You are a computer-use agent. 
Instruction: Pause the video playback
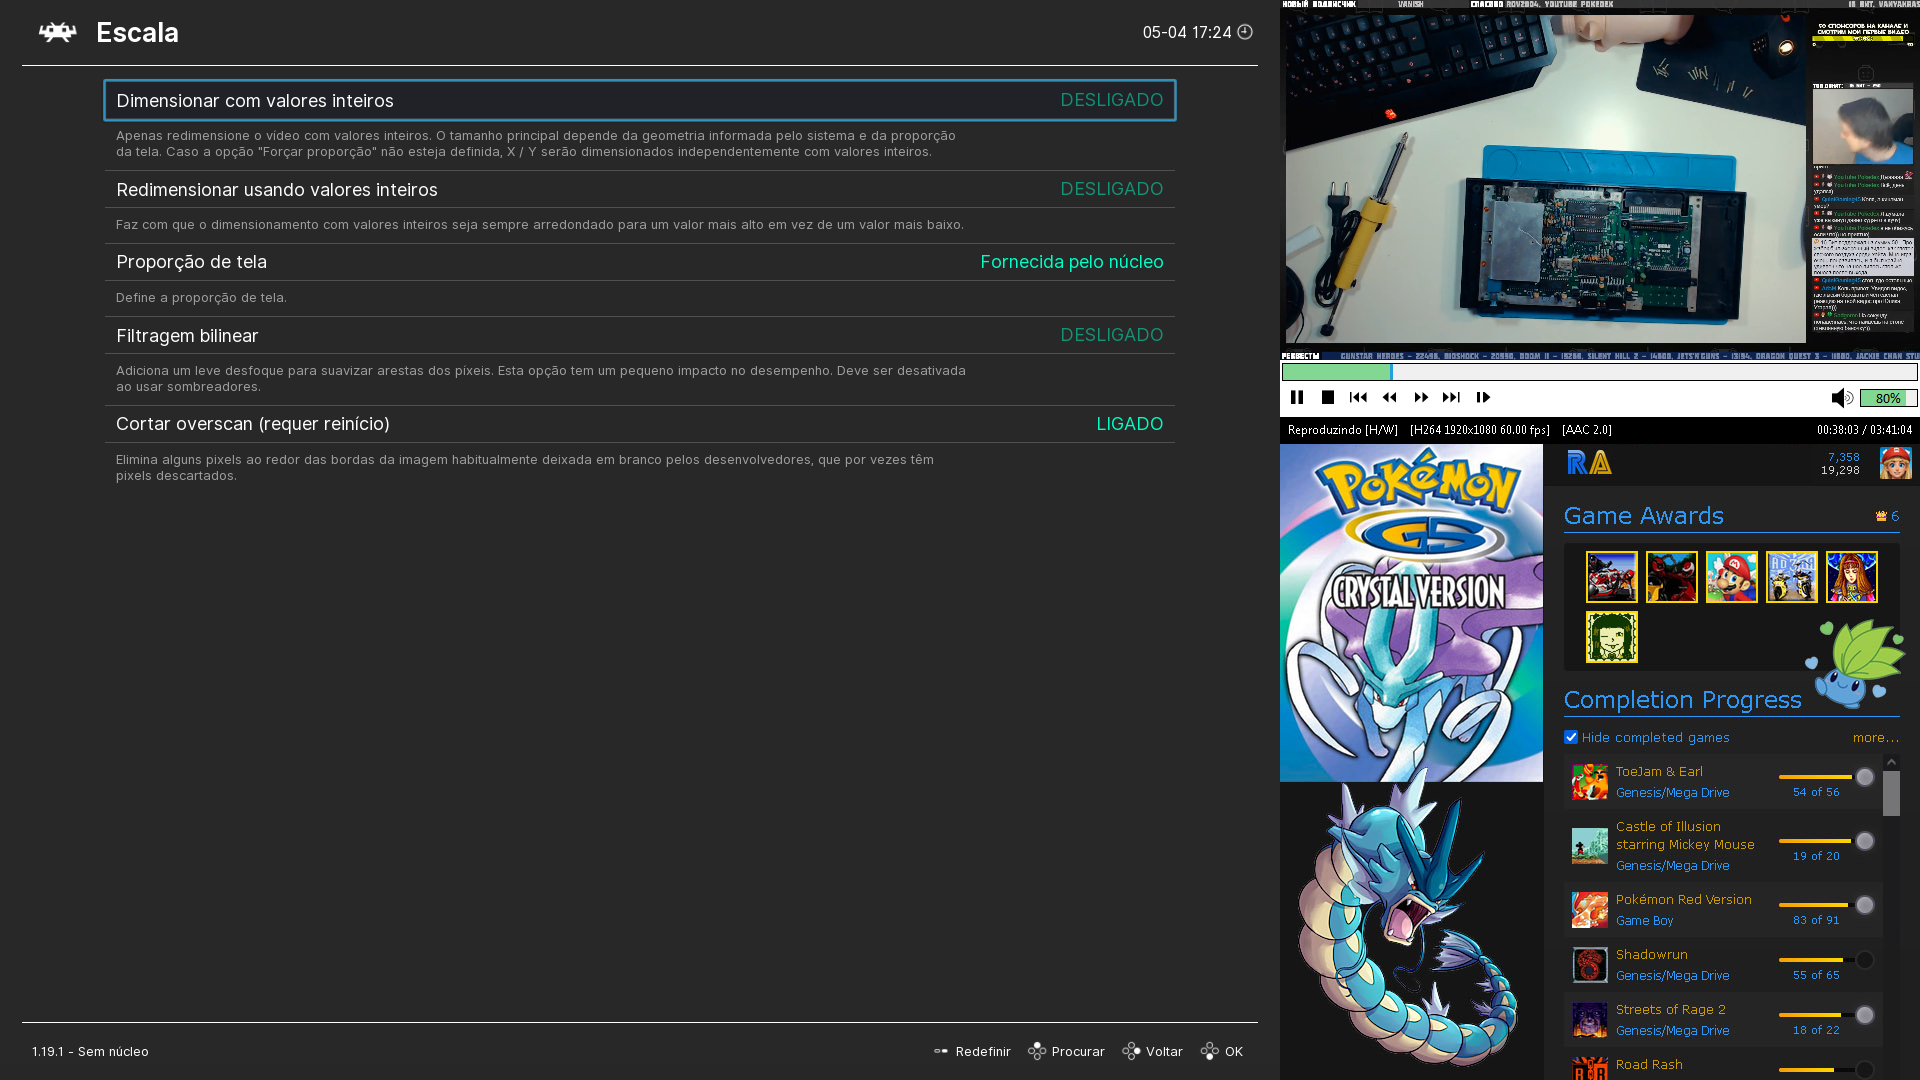[1297, 397]
